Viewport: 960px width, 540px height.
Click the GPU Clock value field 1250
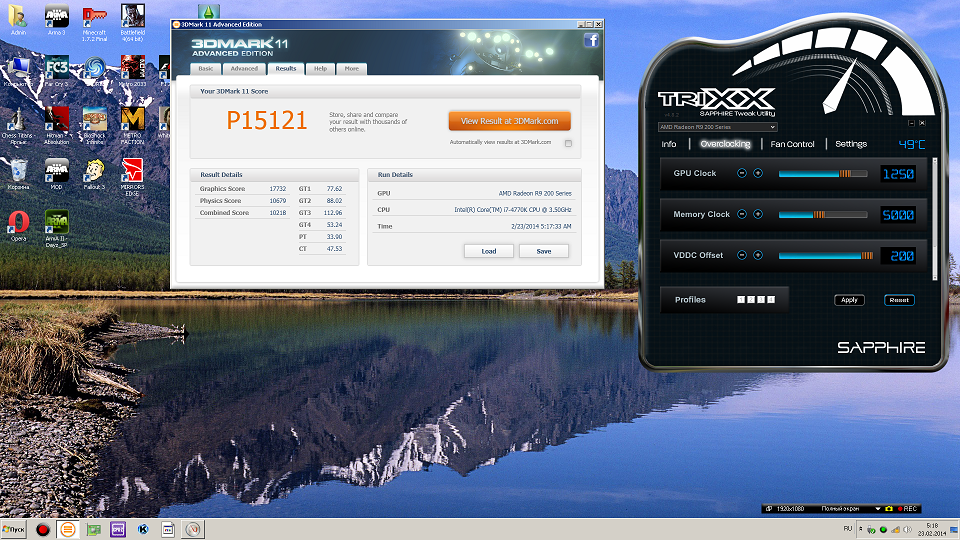tap(898, 174)
